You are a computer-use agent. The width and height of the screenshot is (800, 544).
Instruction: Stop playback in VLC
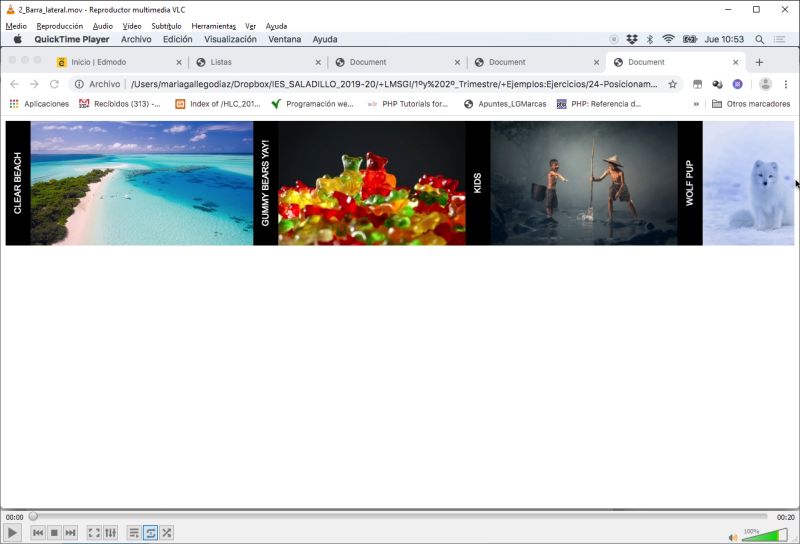54,533
